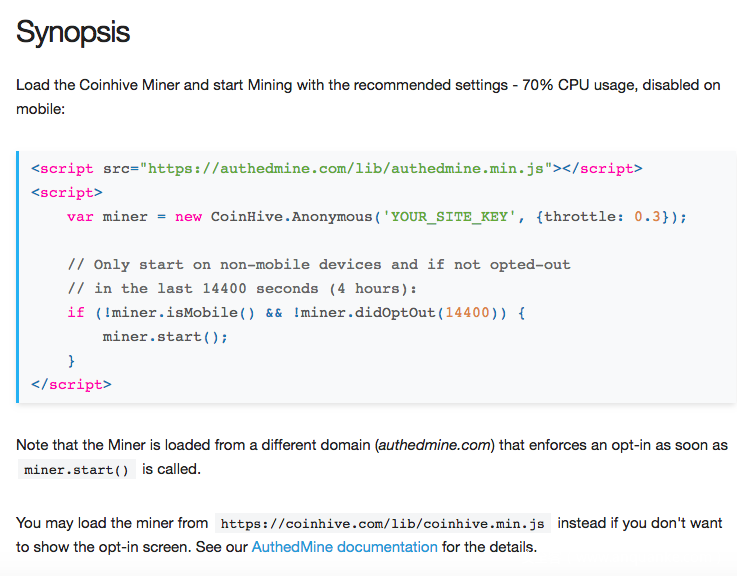This screenshot has width=737, height=576.
Task: Click the inline coinhive.min.js URL code
Action: pos(382,524)
